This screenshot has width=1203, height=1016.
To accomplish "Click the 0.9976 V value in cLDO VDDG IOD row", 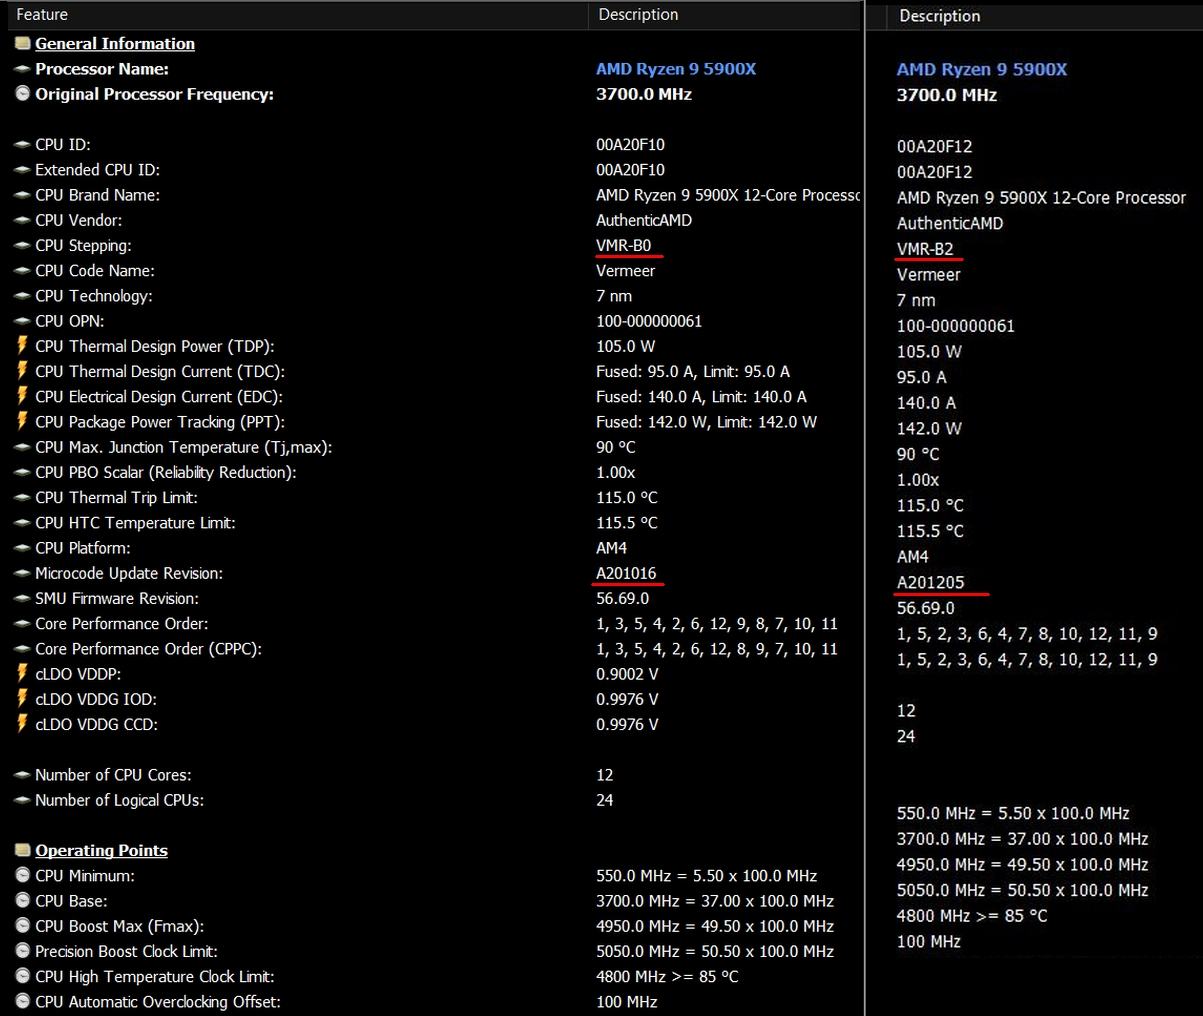I will coord(627,699).
